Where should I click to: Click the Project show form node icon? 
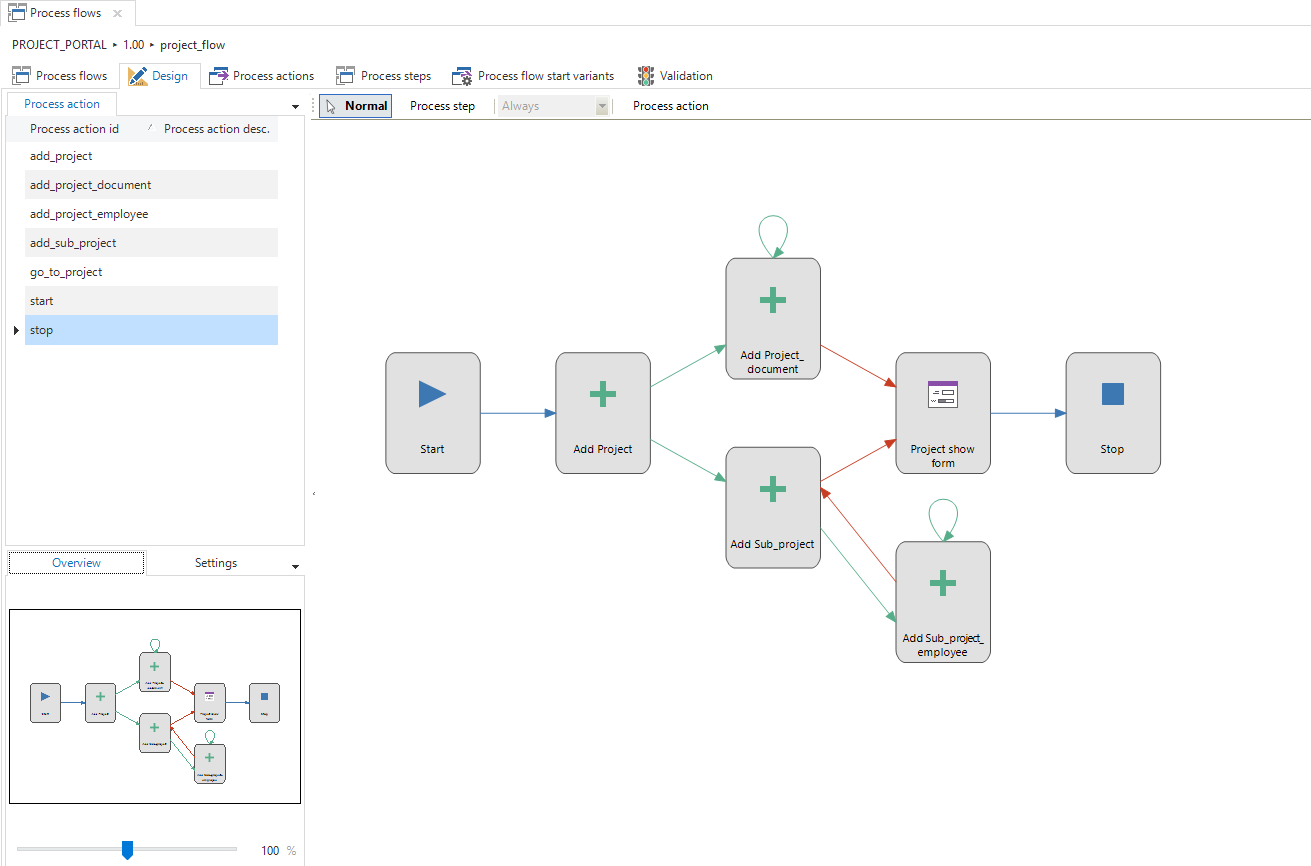942,394
